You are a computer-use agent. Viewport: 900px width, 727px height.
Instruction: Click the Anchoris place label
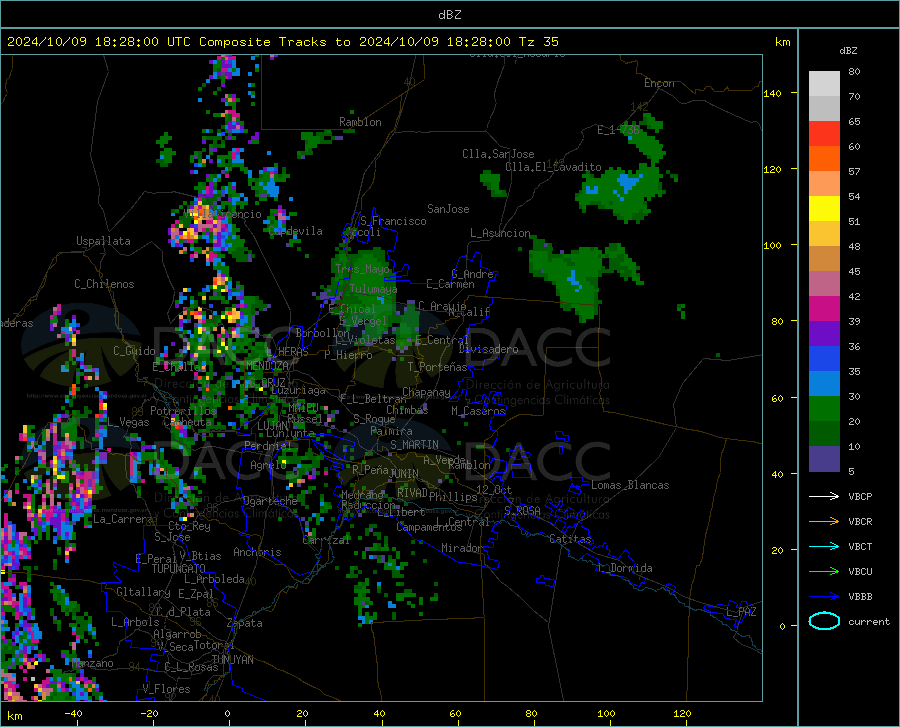257,552
